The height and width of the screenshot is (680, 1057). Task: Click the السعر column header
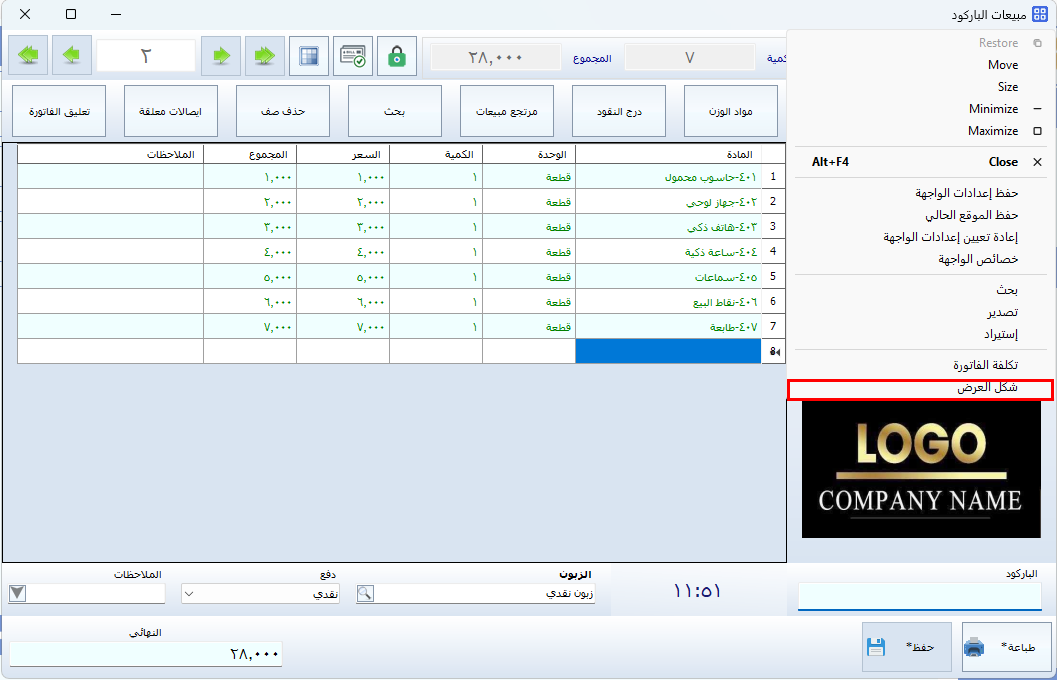click(343, 154)
